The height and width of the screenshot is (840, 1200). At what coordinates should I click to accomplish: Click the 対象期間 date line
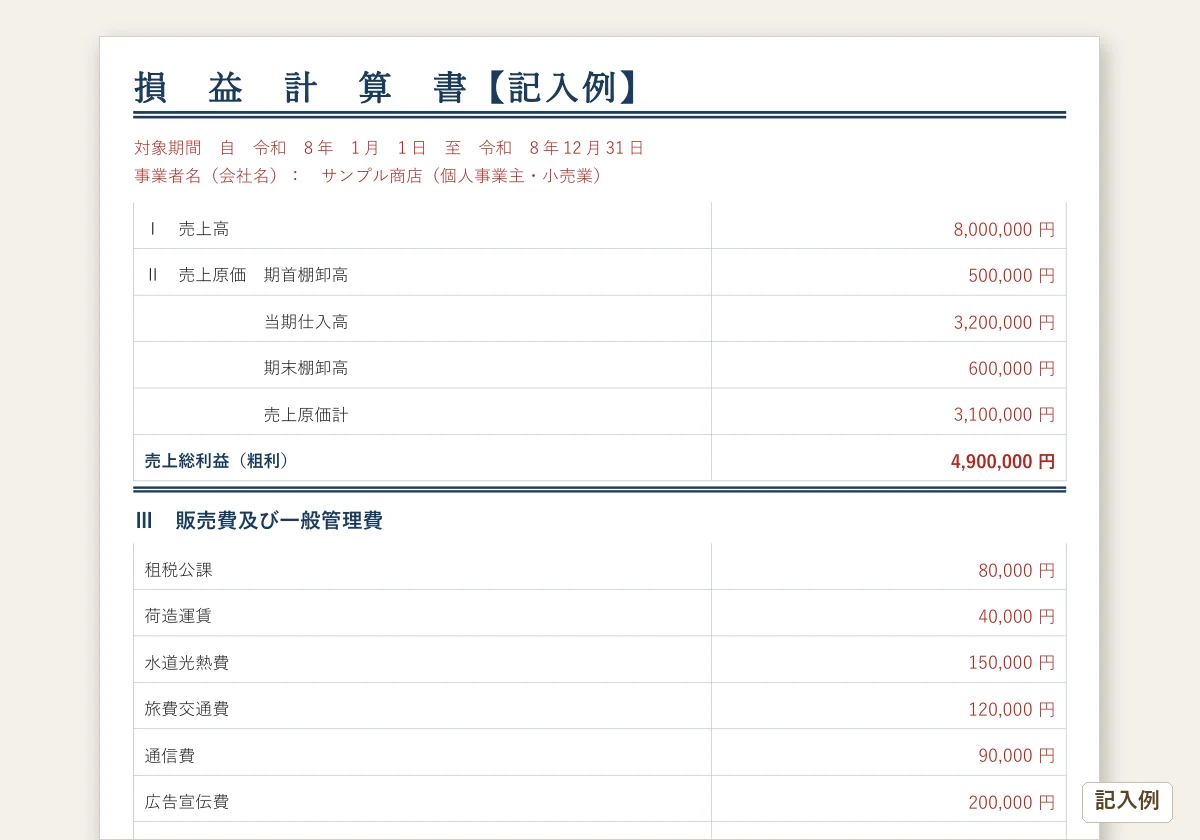coord(389,148)
